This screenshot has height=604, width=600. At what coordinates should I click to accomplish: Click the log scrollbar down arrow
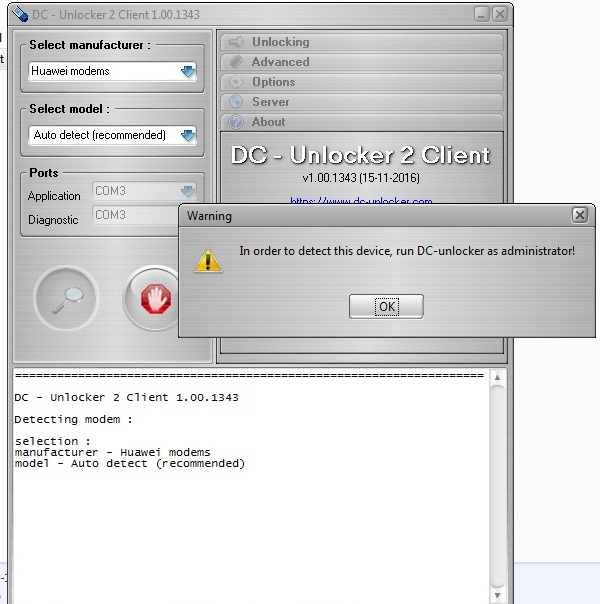(x=497, y=595)
